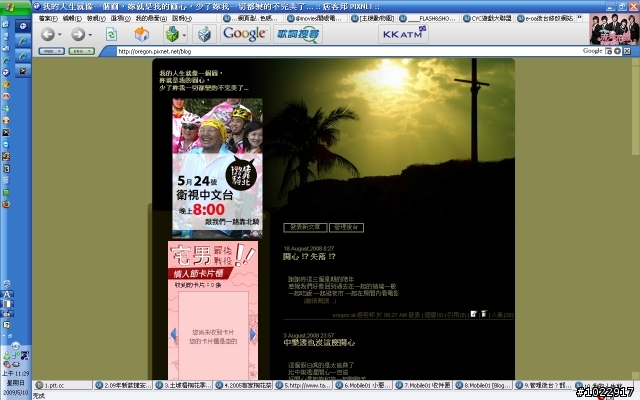Viewport: 640px width, 400px height.
Task: Click the edit post pencil icon
Action: tap(473, 314)
